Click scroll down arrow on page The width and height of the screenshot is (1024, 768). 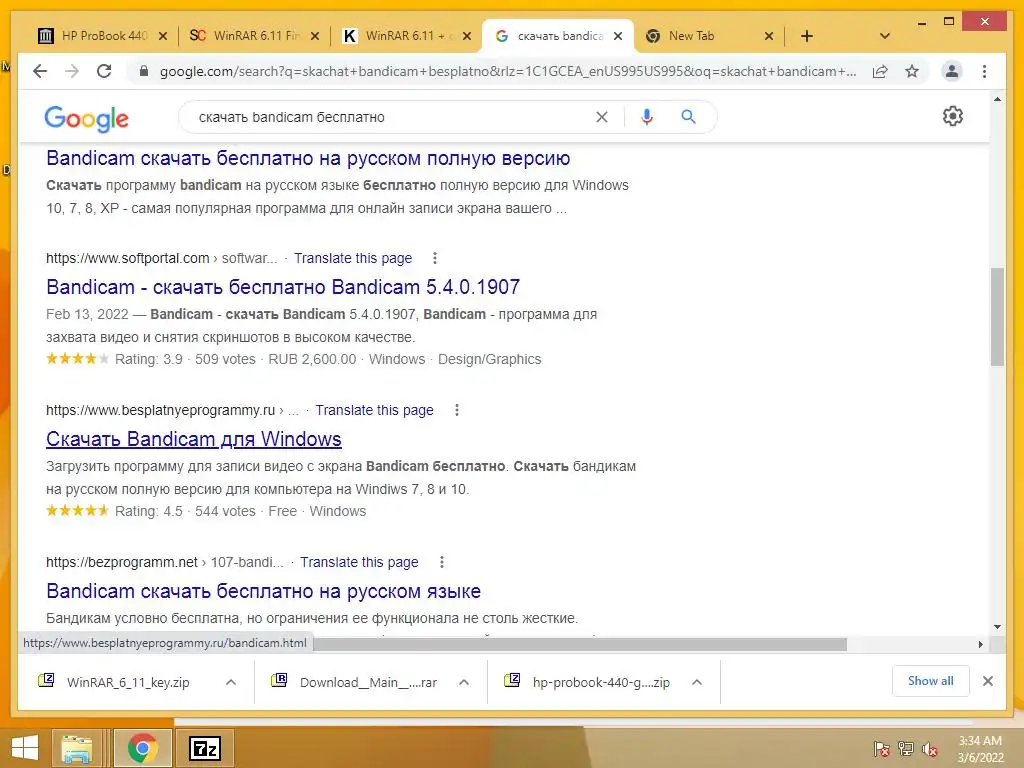pyautogui.click(x=997, y=627)
